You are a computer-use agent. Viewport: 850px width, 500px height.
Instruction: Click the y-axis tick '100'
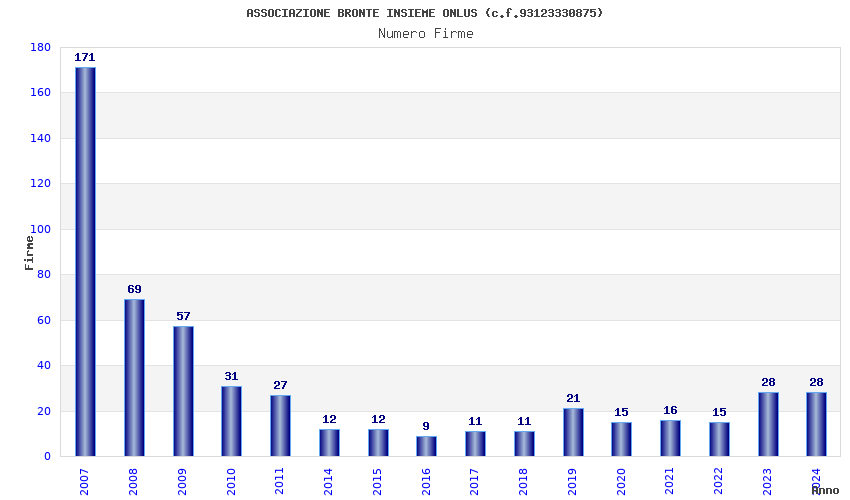tap(41, 229)
